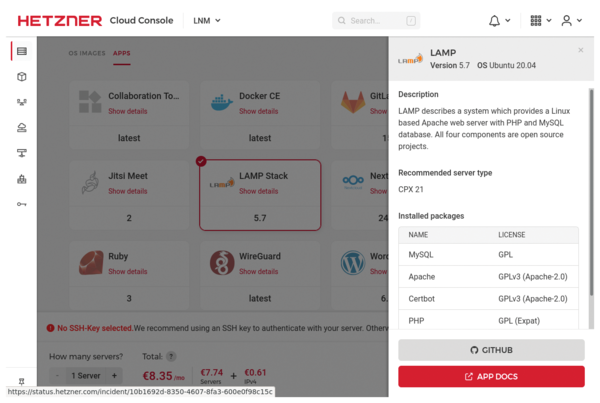Open the notifications bell

[494, 21]
